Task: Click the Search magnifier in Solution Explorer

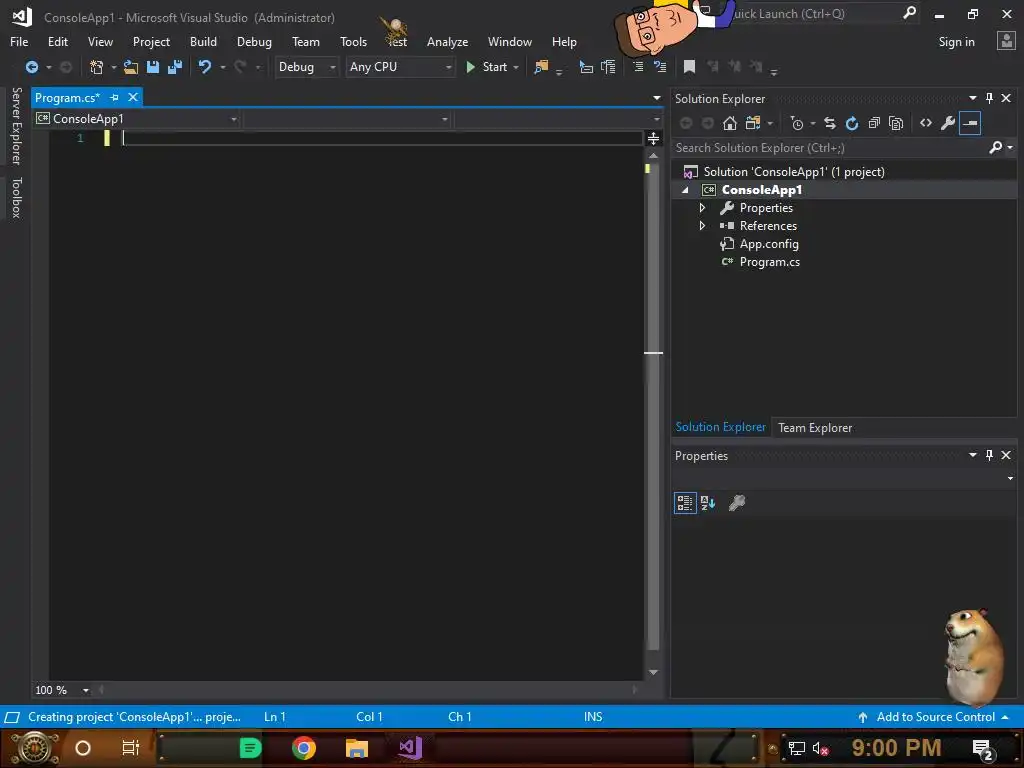Action: click(x=995, y=148)
